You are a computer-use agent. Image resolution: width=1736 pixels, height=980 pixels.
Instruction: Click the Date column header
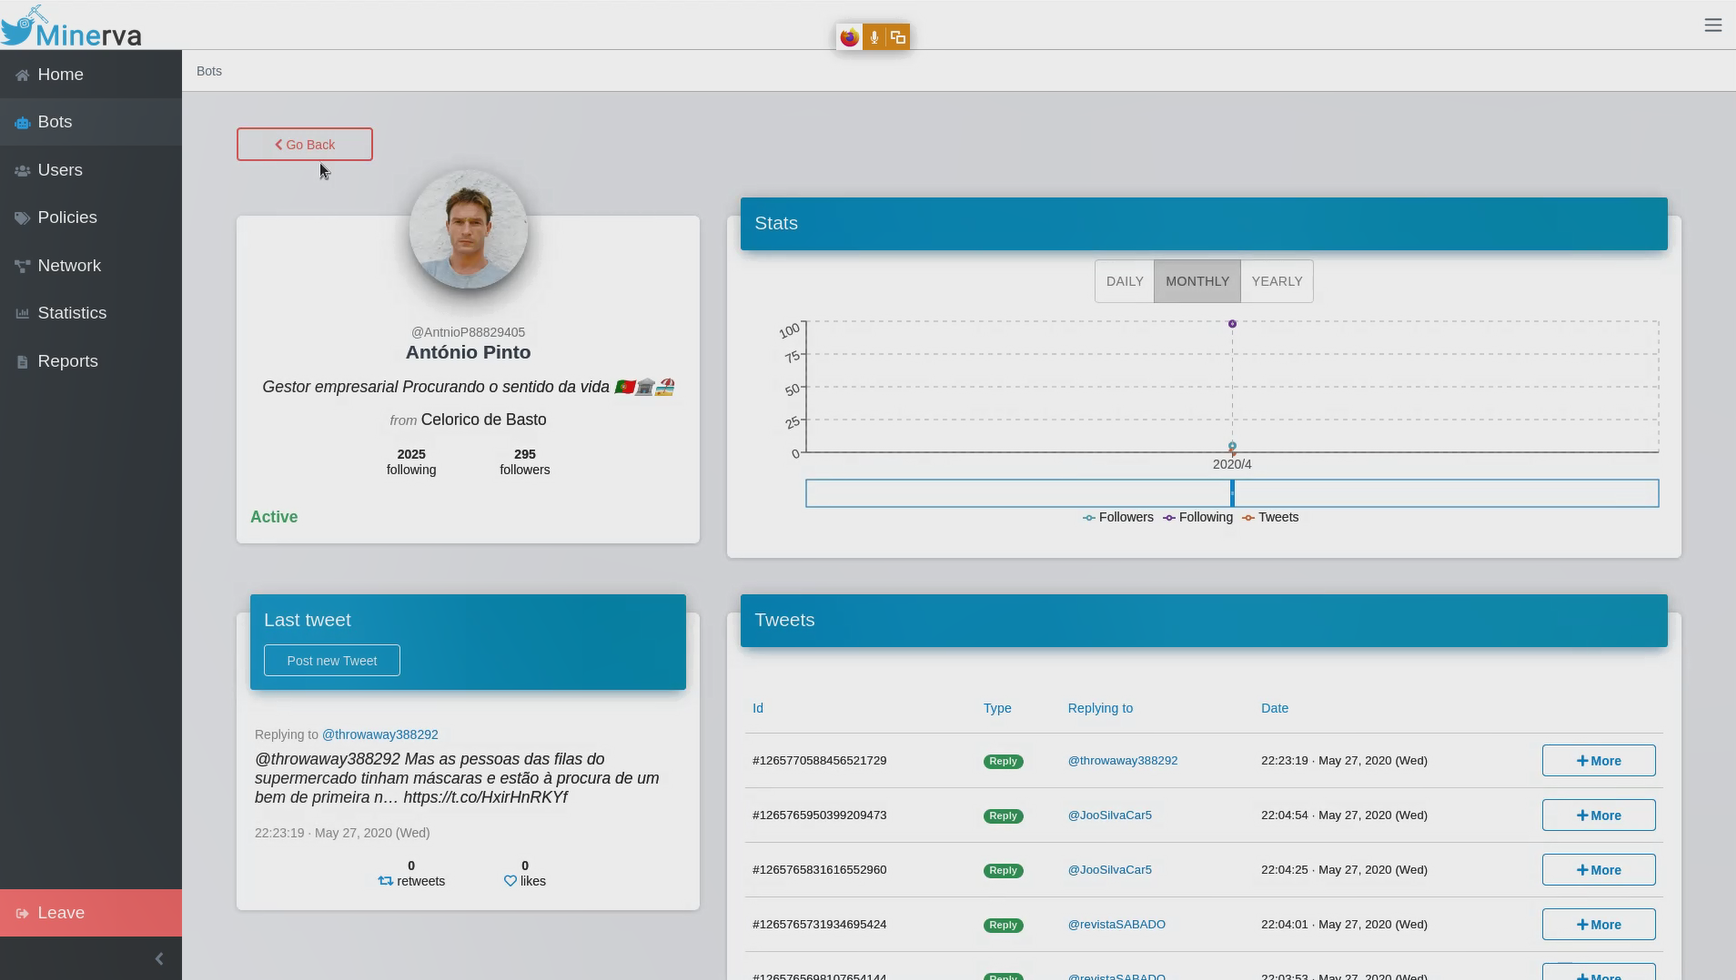tap(1274, 708)
